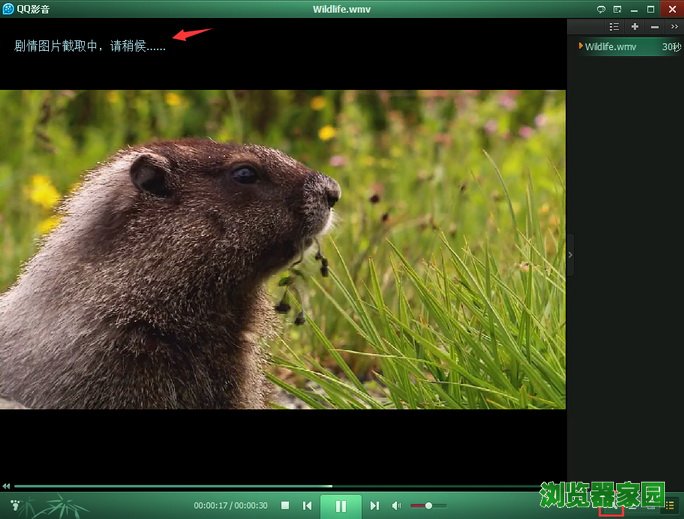Remove item from playlist with minus icon
The height and width of the screenshot is (519, 684).
point(654,27)
